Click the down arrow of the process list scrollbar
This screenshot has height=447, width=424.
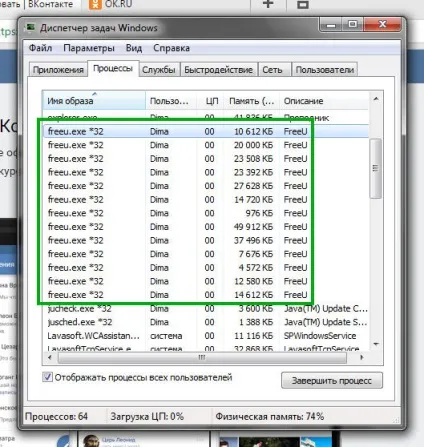coord(376,344)
